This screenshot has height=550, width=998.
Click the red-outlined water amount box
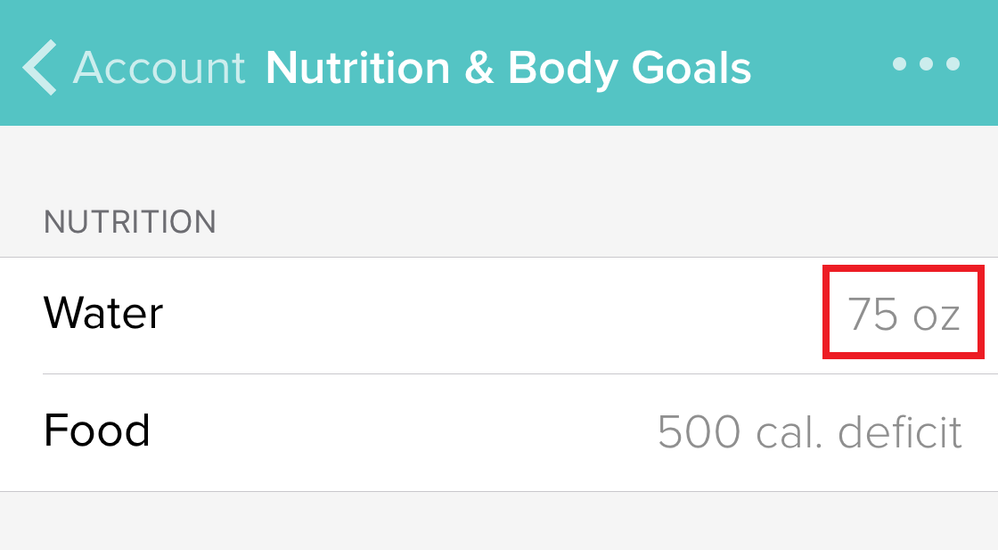click(x=903, y=312)
